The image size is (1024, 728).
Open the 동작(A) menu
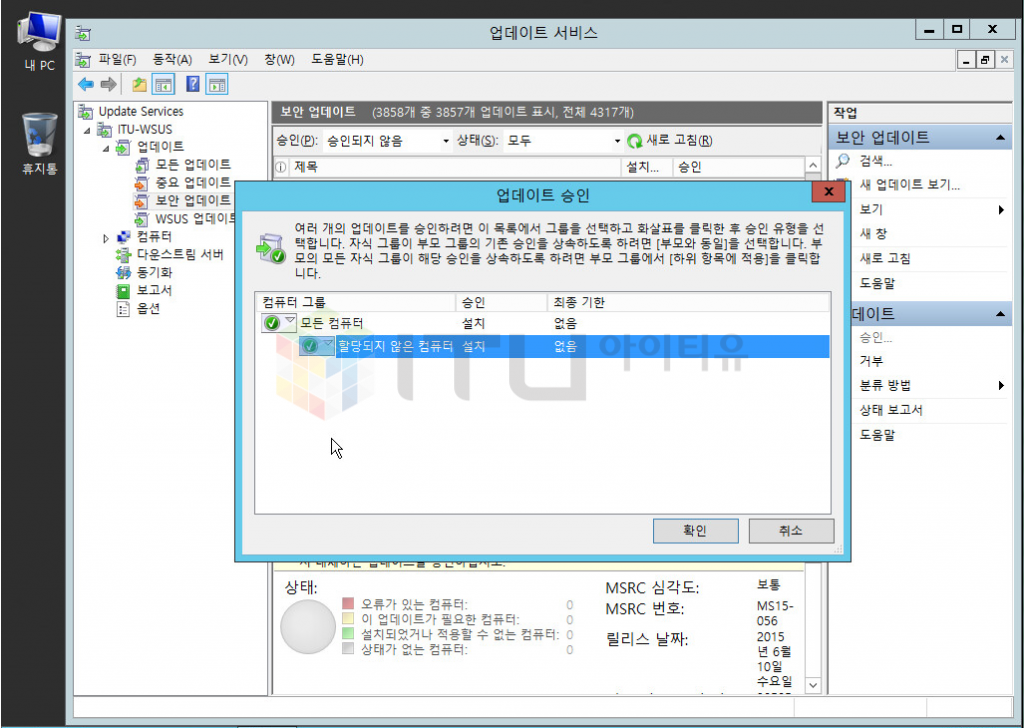(x=172, y=60)
